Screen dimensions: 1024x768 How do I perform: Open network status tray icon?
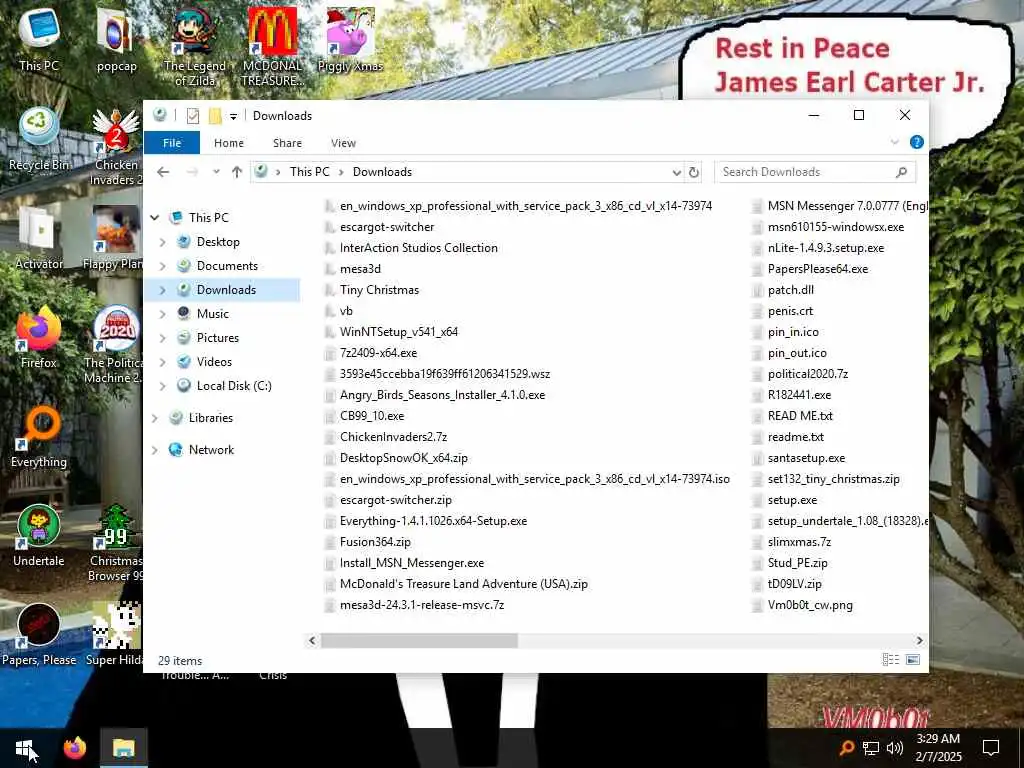(871, 748)
